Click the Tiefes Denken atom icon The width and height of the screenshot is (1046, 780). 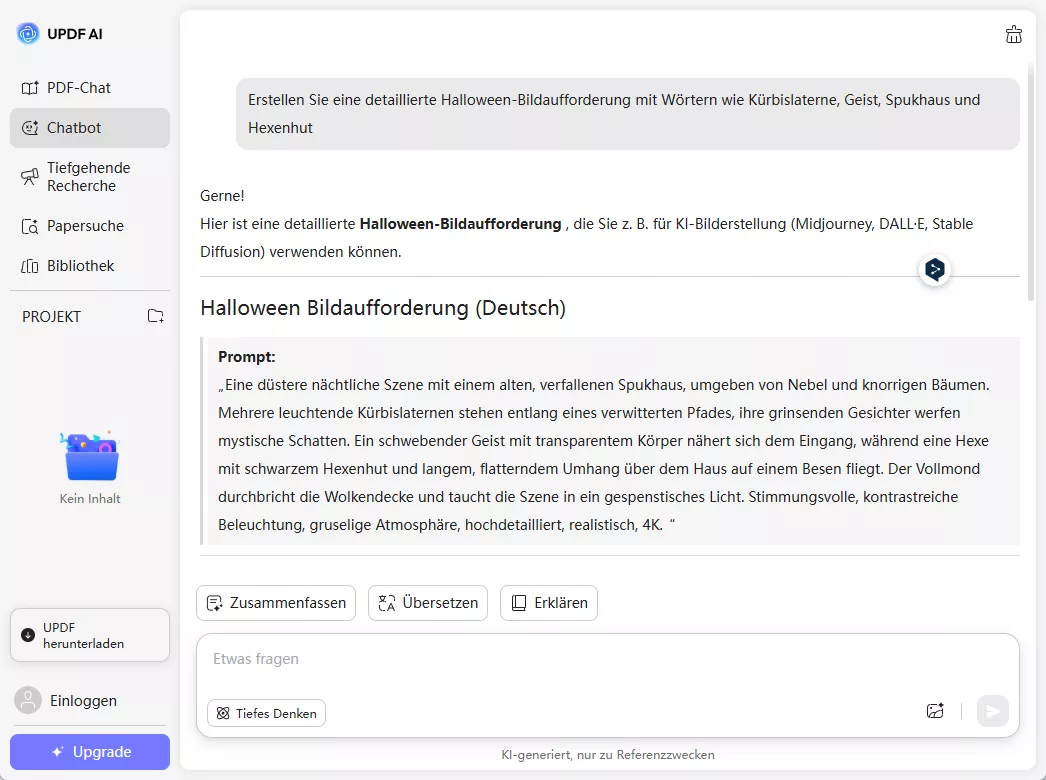223,713
